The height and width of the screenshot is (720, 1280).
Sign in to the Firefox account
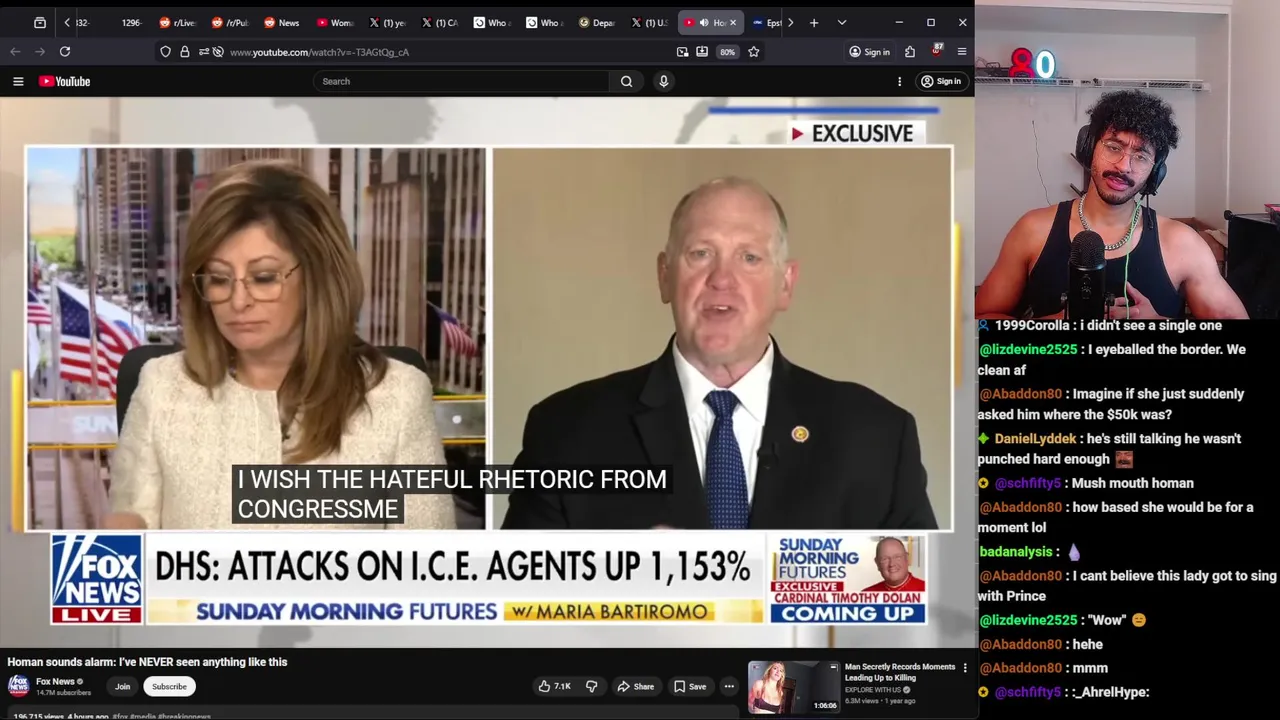(x=869, y=52)
